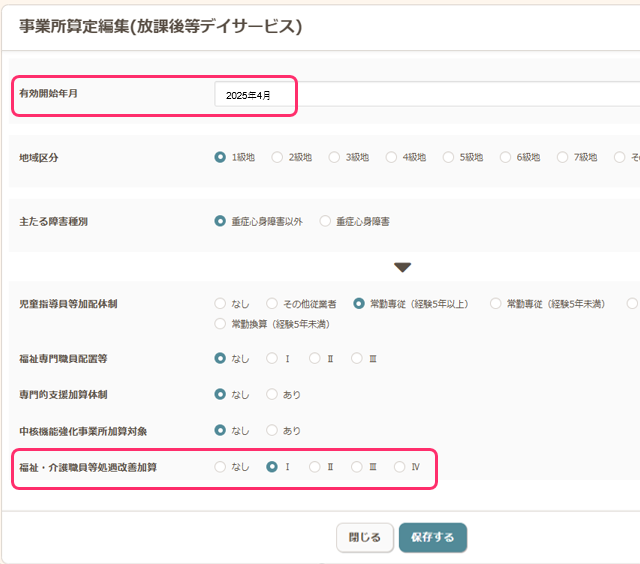Select 重症心身障害 as main disability type
The width and height of the screenshot is (640, 564).
click(x=325, y=221)
